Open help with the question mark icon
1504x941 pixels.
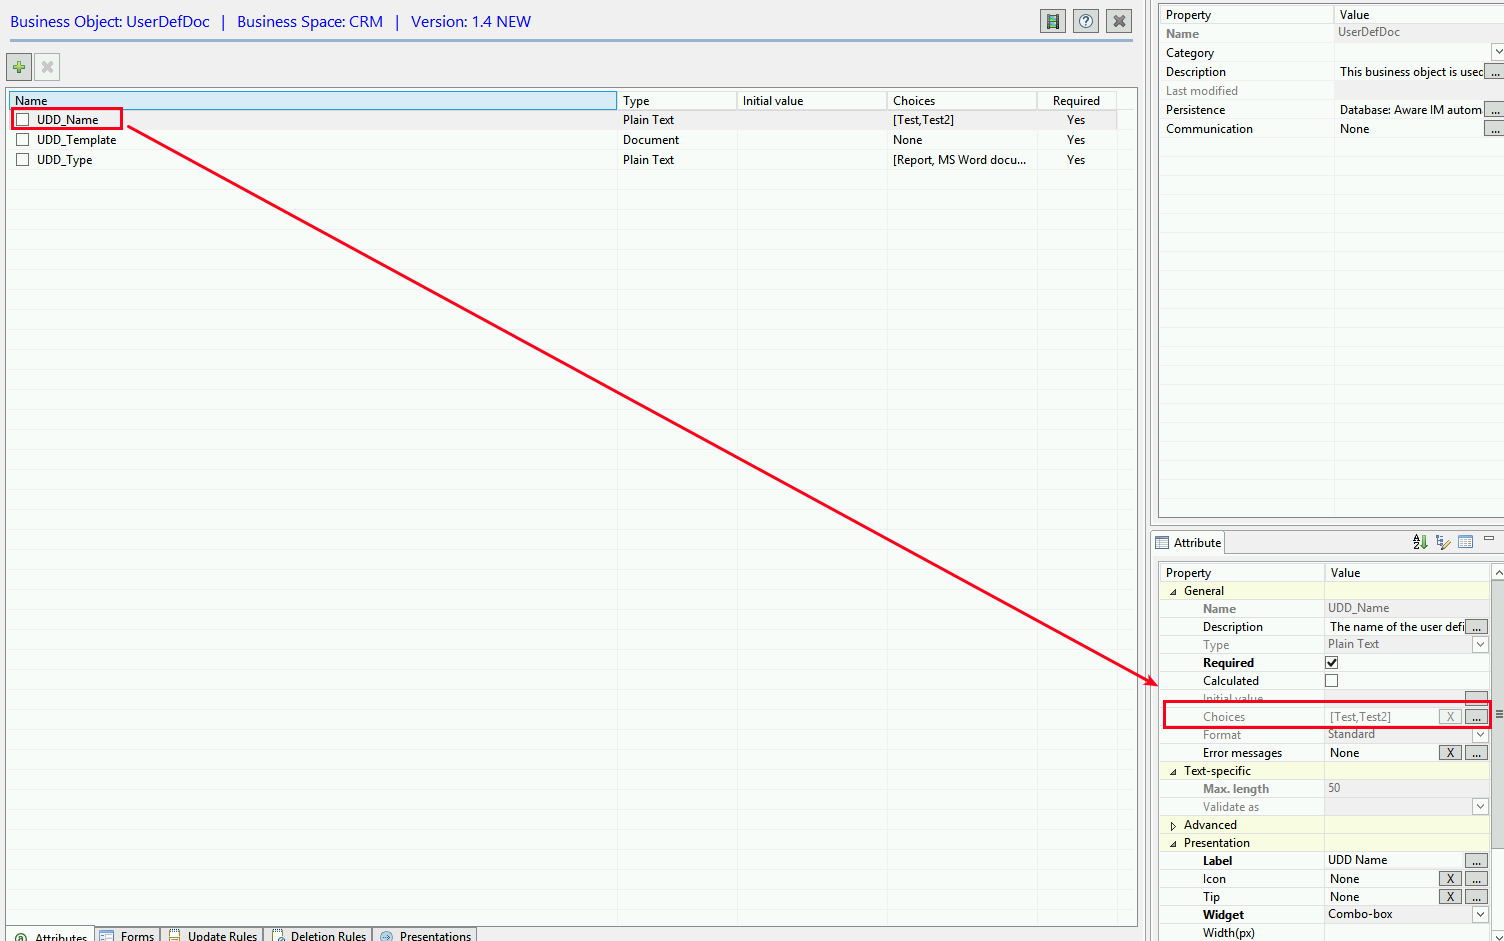[x=1086, y=21]
